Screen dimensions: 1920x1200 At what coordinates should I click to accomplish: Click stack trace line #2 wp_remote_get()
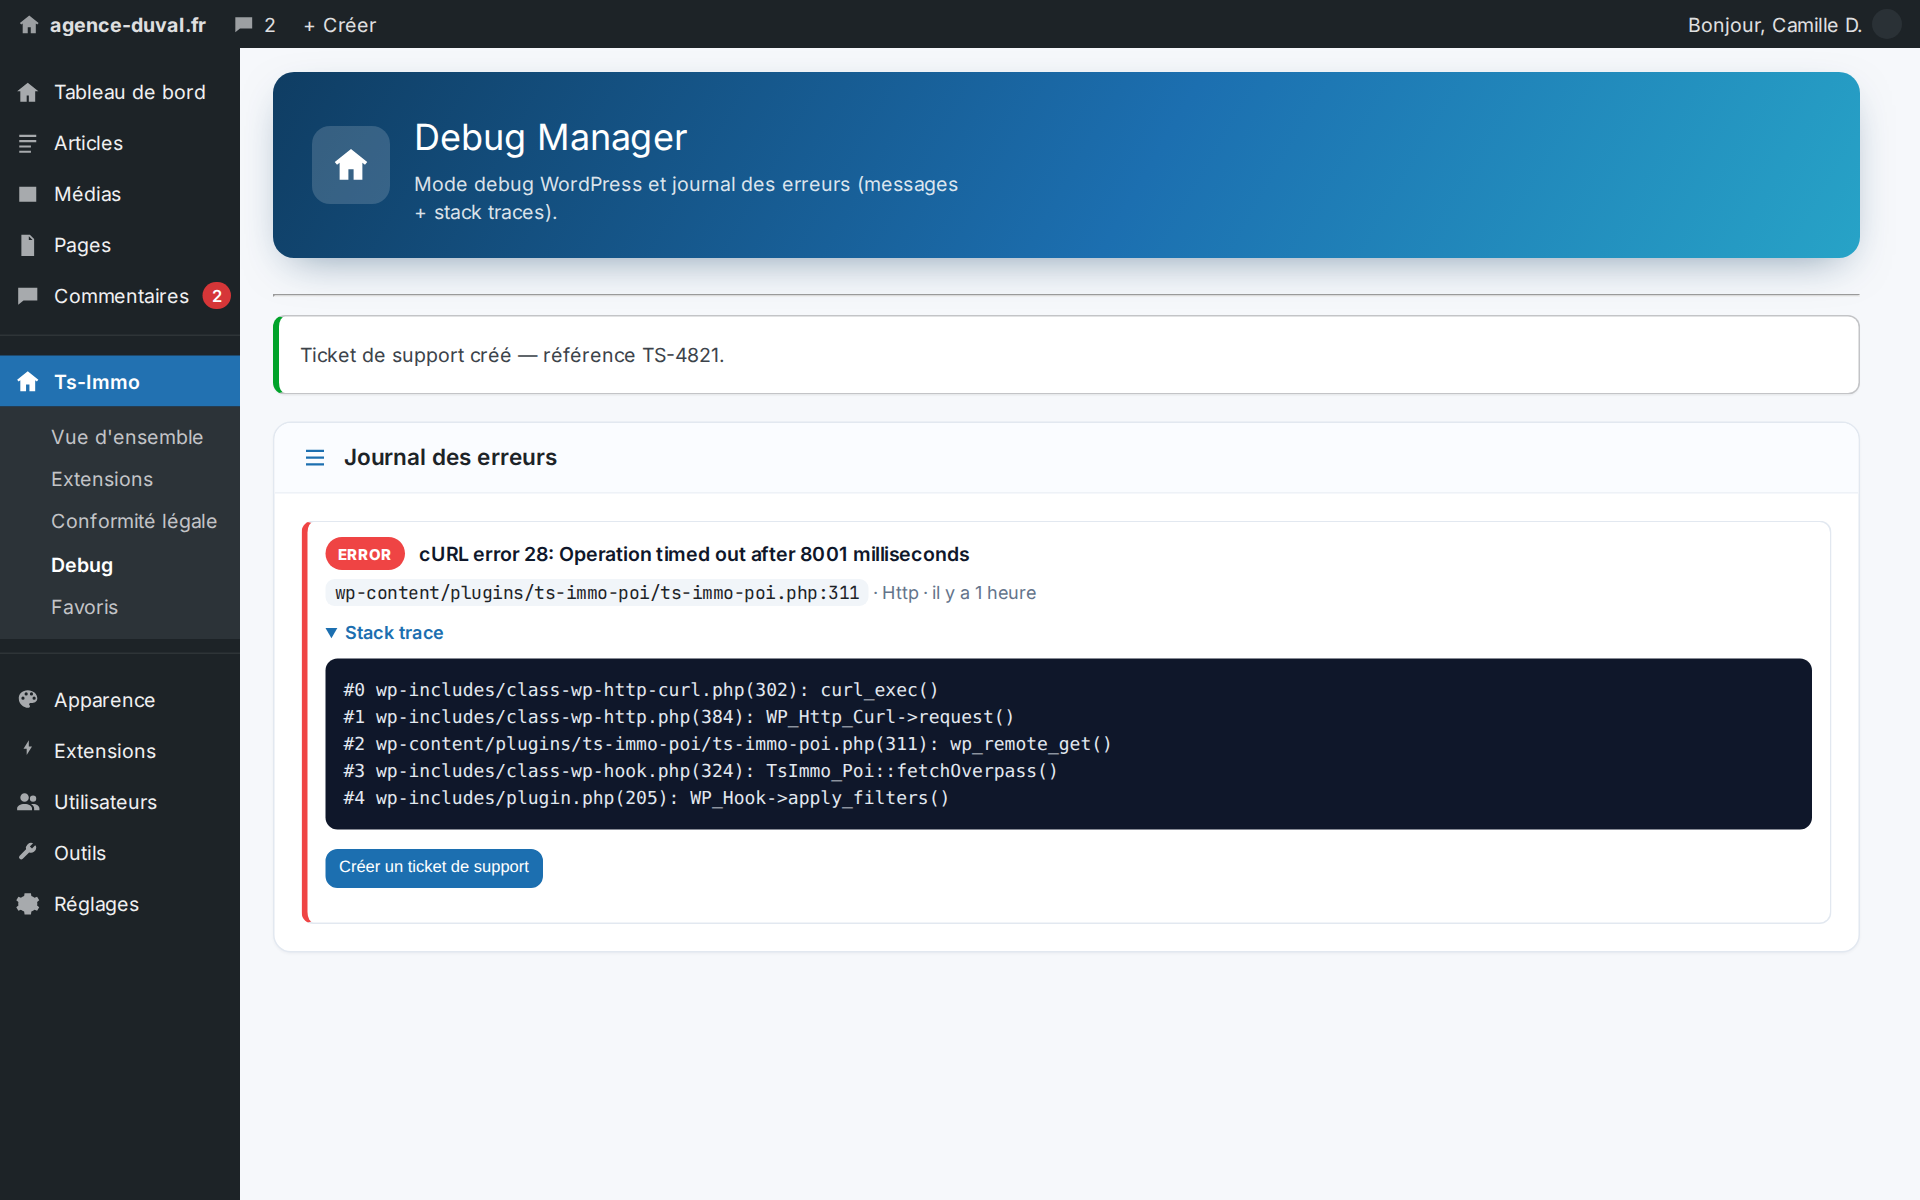tap(727, 744)
